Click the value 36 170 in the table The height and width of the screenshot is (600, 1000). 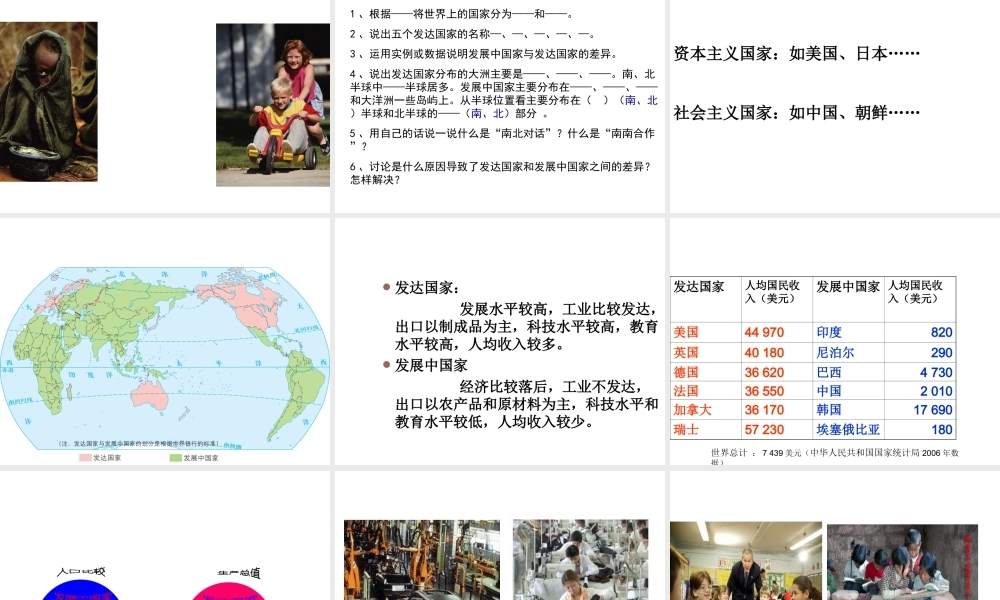tap(764, 410)
